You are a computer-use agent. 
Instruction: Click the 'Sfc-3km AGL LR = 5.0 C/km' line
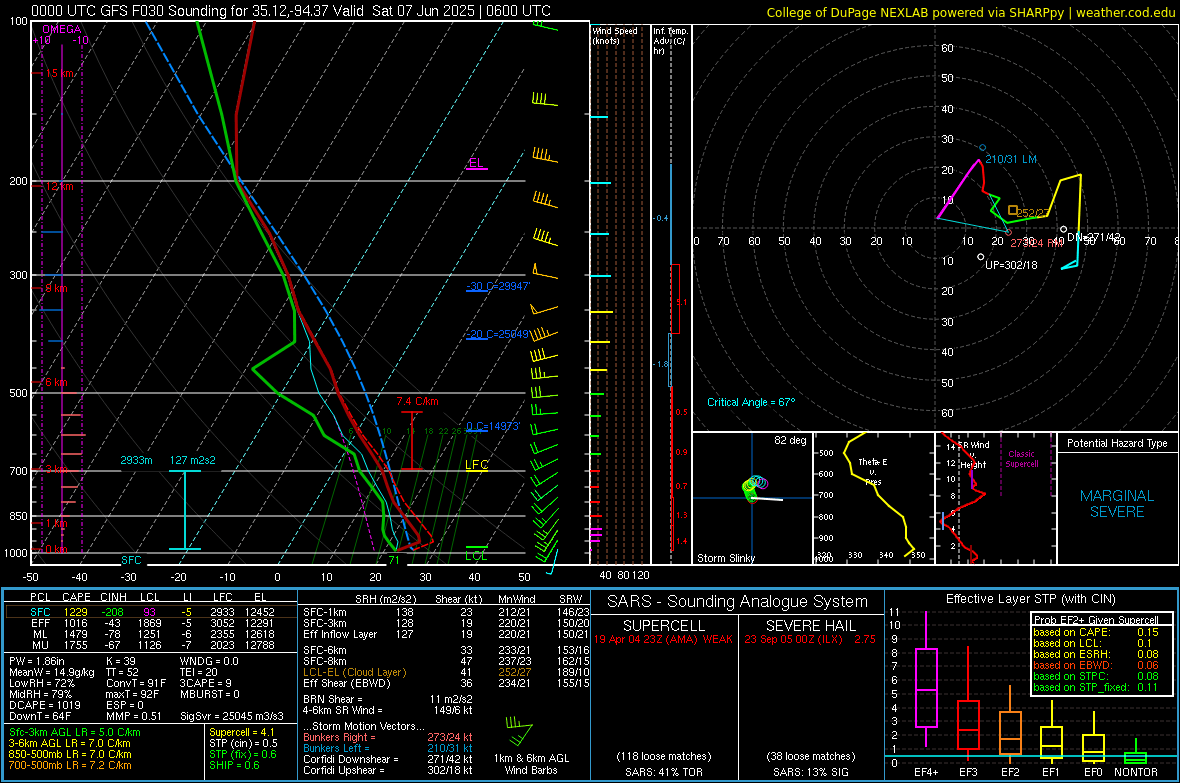pos(75,732)
